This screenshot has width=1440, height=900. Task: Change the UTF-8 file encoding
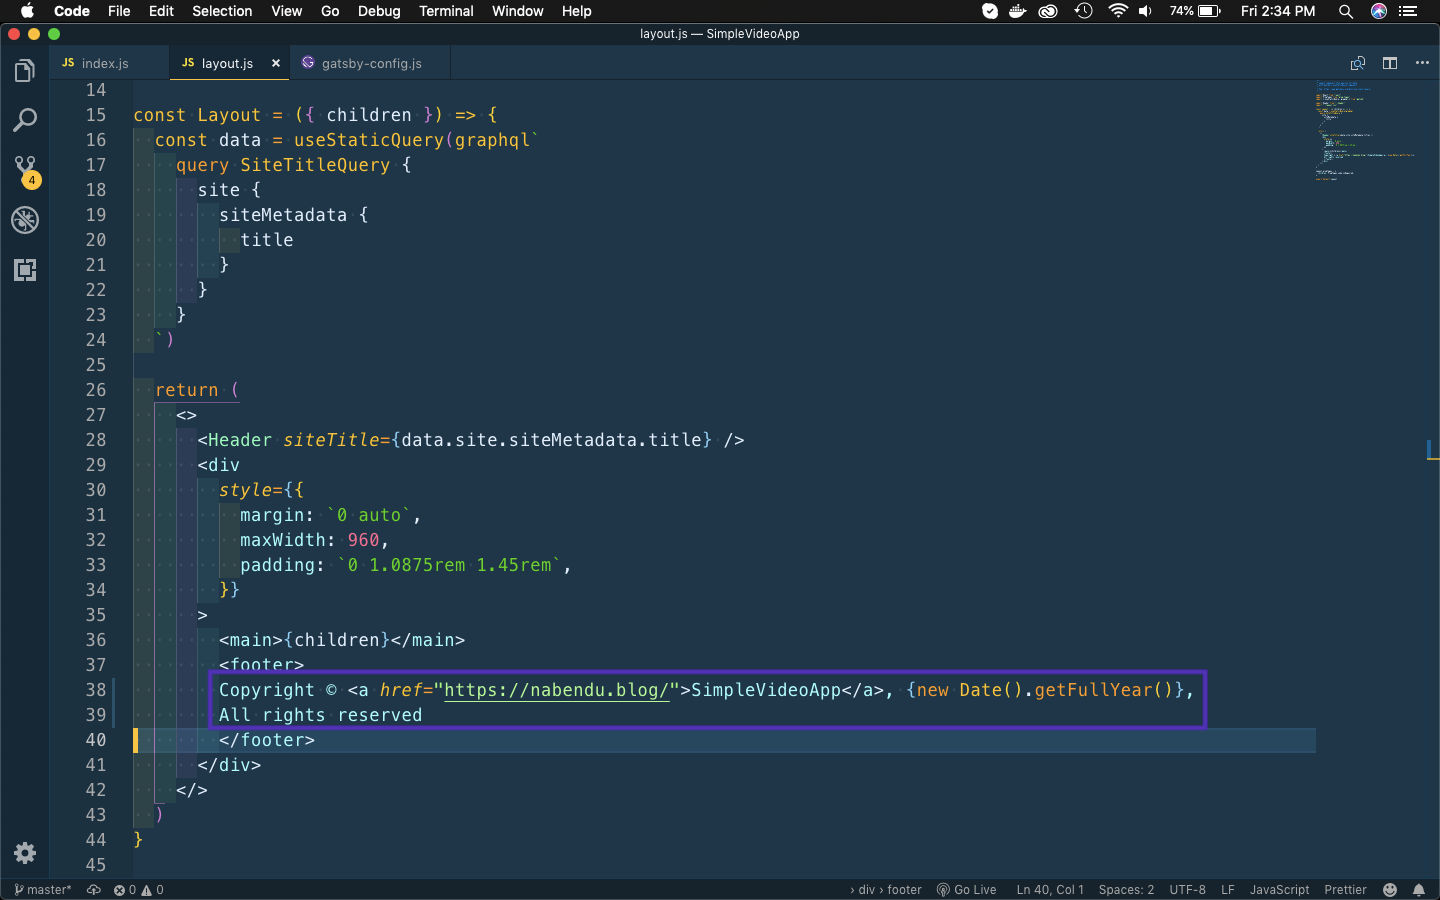[x=1187, y=890]
